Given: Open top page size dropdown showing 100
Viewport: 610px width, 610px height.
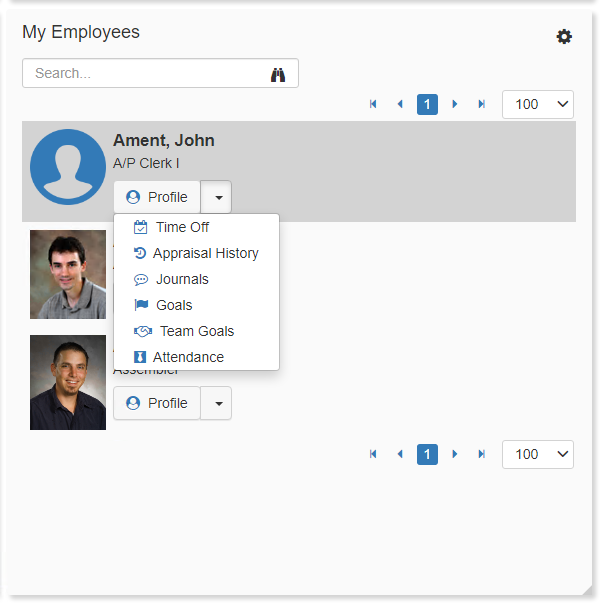Looking at the screenshot, I should (x=538, y=104).
